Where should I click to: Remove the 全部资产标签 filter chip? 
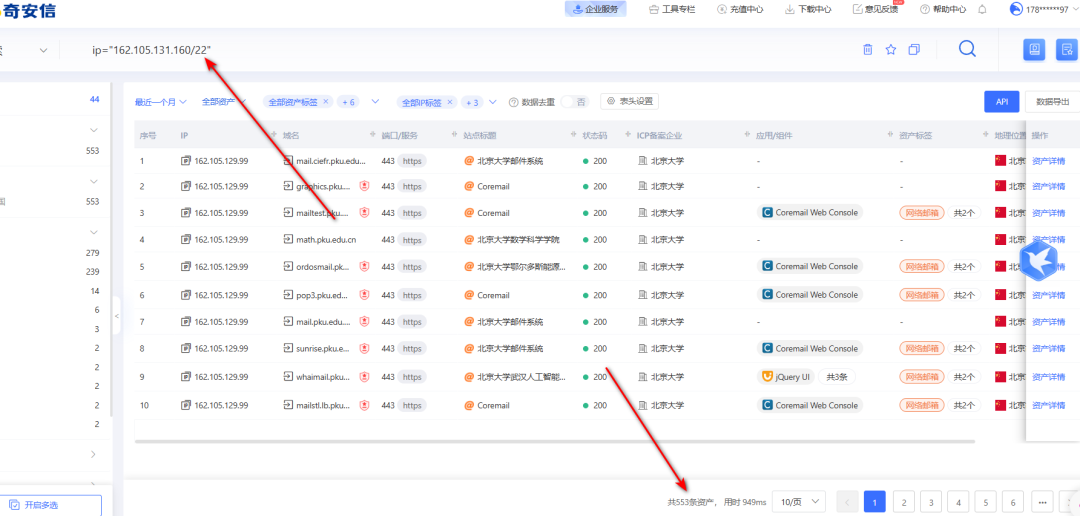tap(326, 101)
